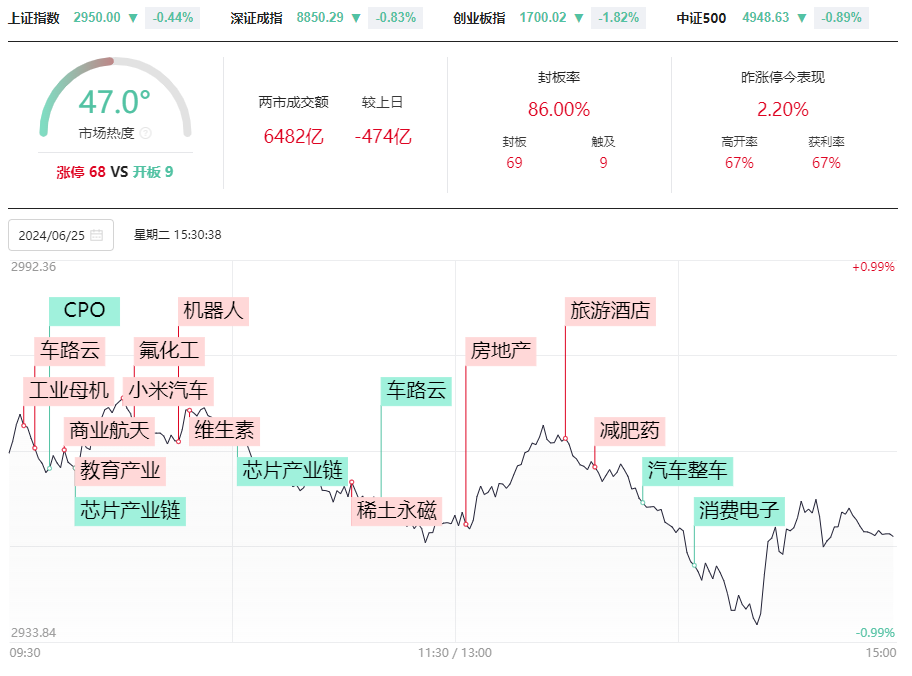Open the 汽车整车 sector tag
This screenshot has width=912, height=676.
point(687,471)
